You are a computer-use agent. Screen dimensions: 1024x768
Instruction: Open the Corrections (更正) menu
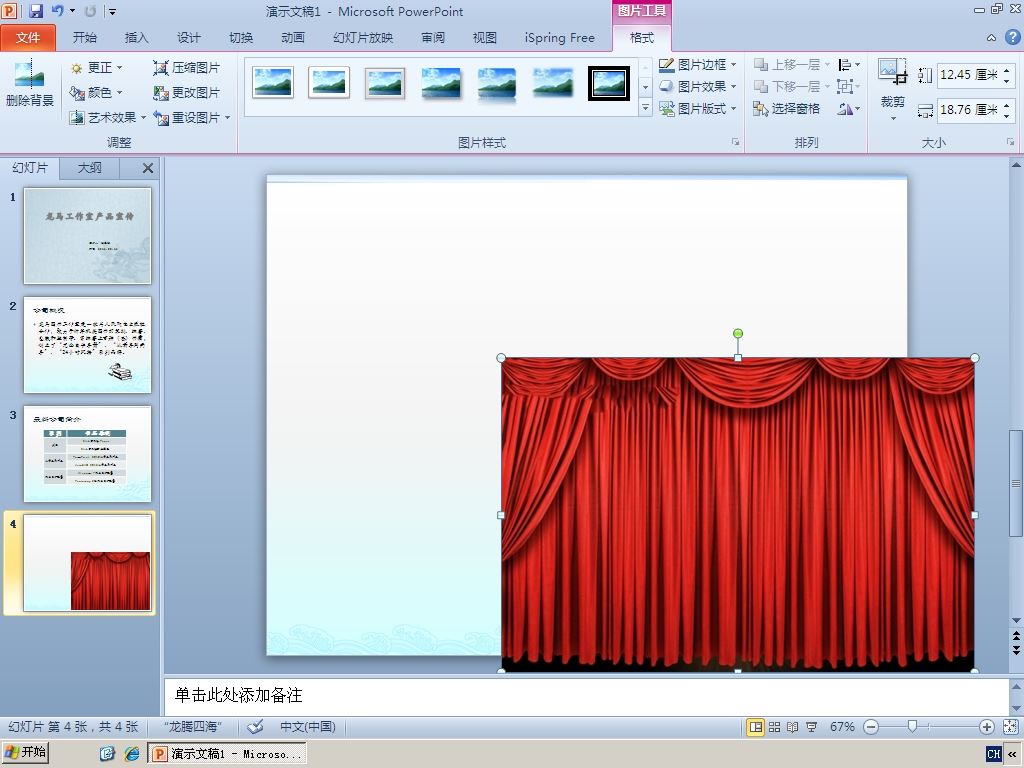[97, 67]
